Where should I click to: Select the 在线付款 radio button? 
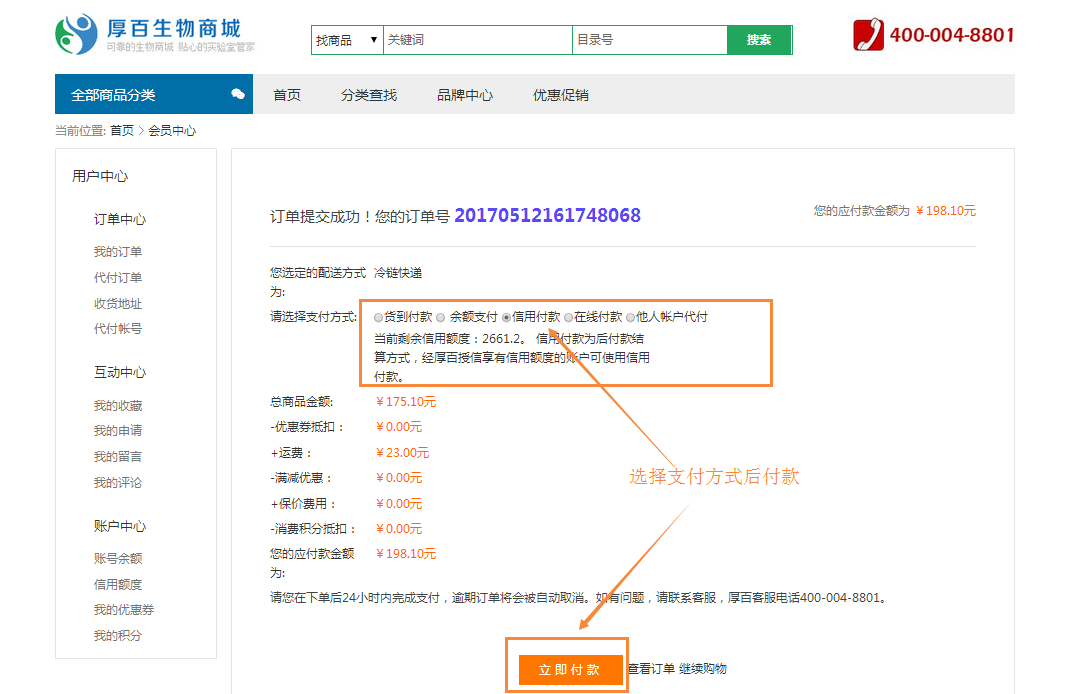568,317
